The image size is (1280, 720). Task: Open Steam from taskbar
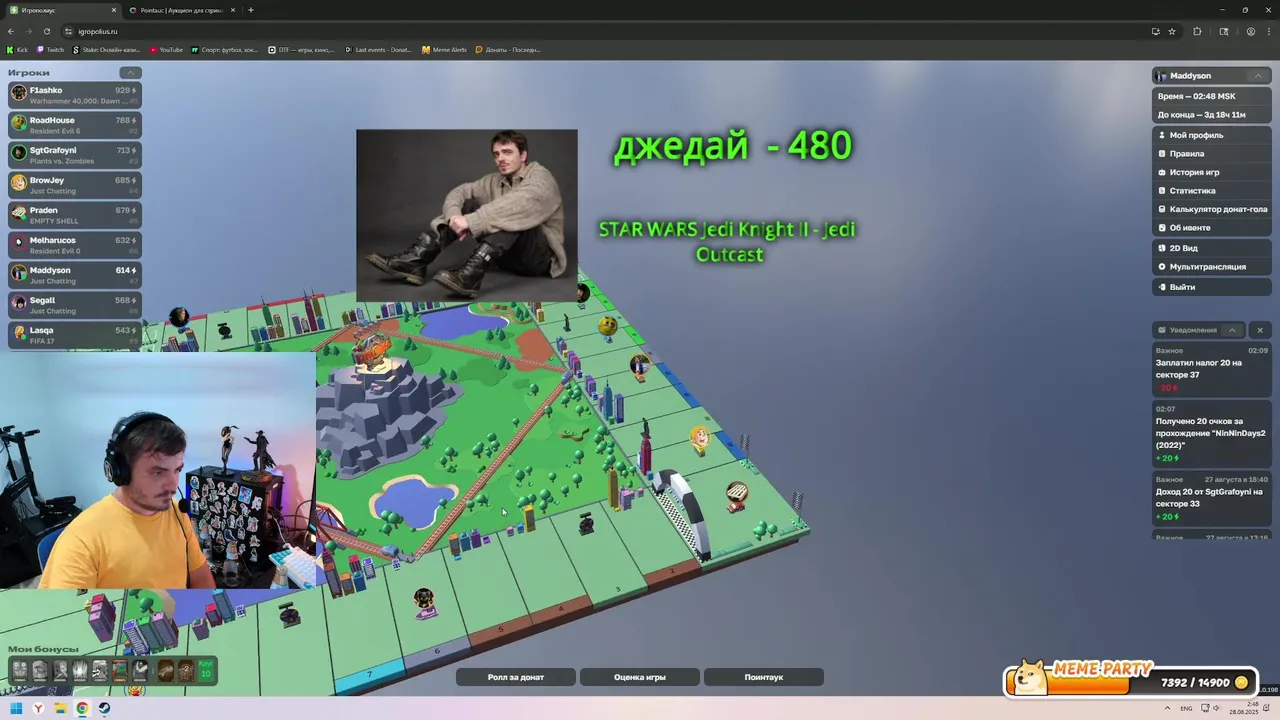click(104, 708)
